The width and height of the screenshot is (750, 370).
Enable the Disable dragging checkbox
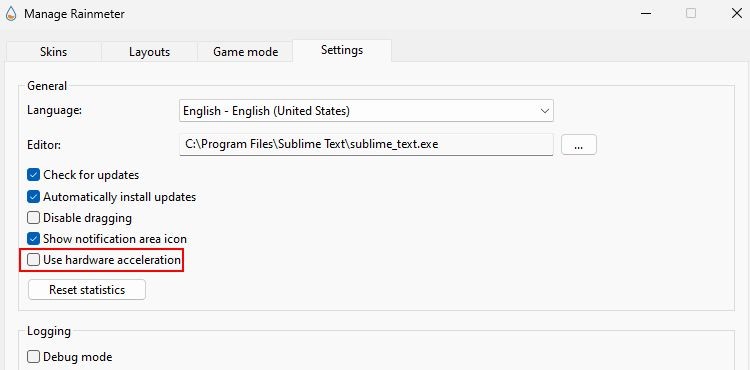pos(33,218)
